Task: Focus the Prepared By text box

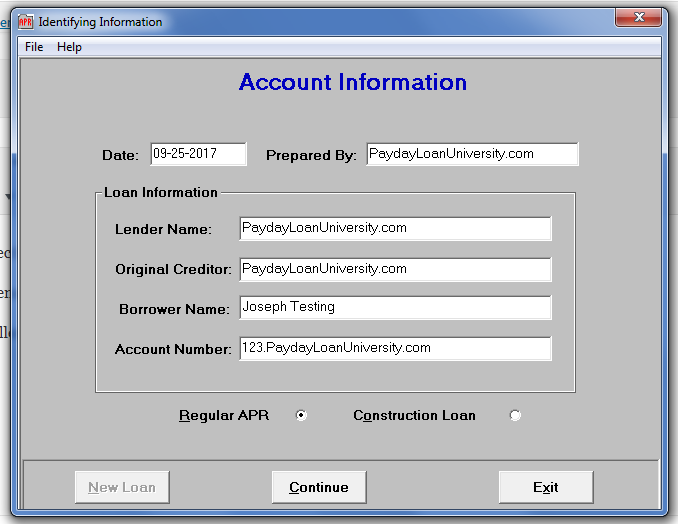Action: click(472, 154)
